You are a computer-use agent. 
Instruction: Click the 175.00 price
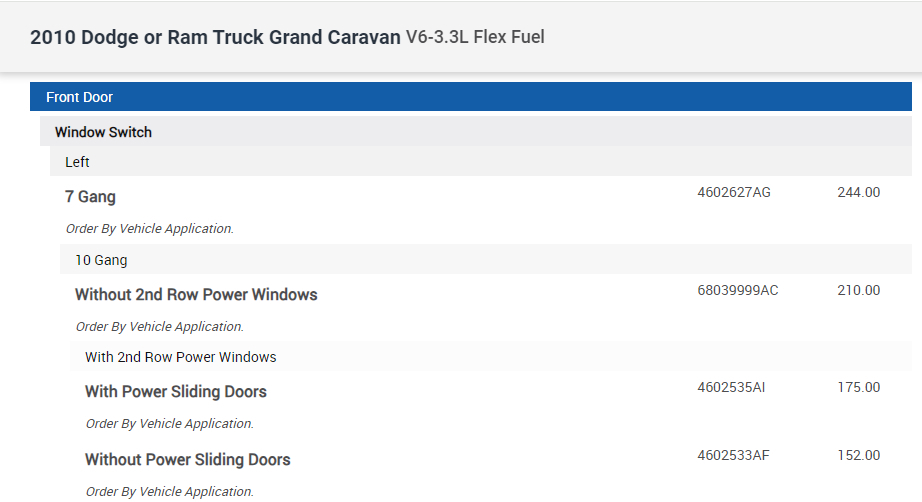[x=858, y=388]
